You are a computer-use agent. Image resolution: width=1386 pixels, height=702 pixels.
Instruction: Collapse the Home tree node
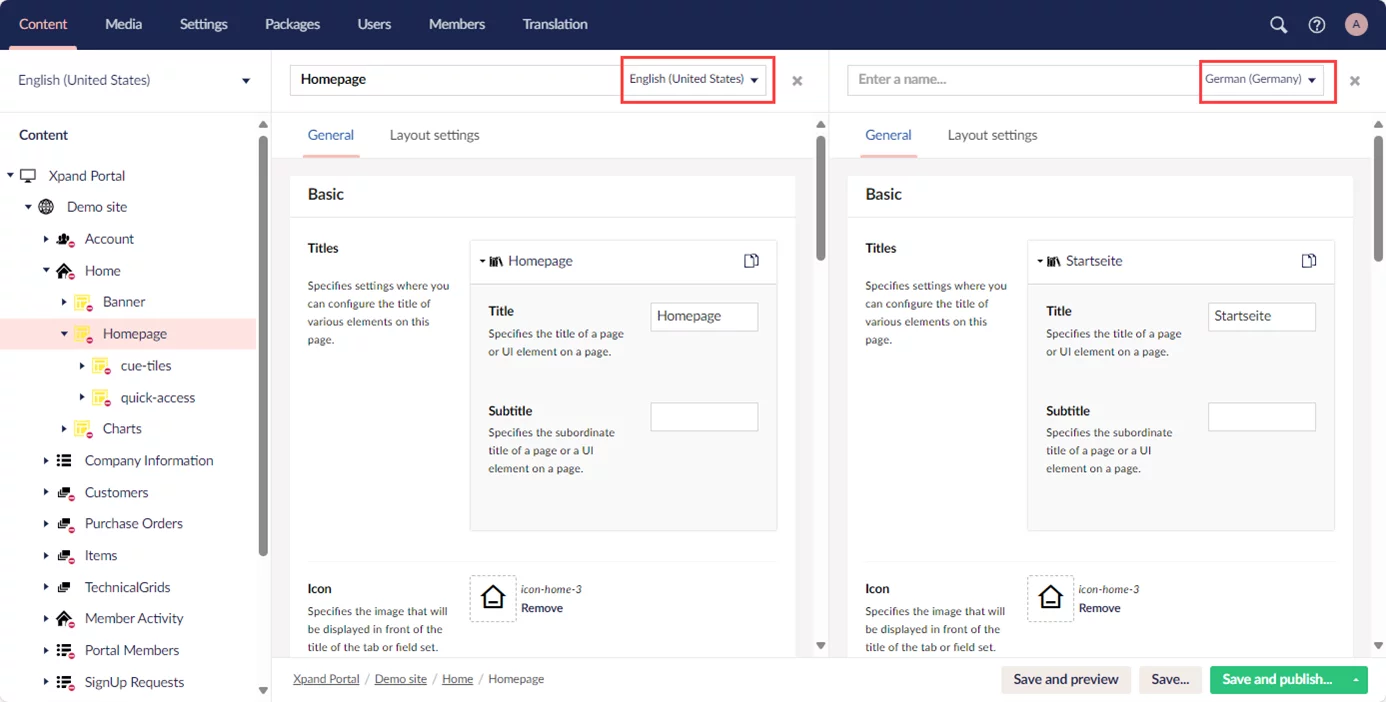coord(46,271)
